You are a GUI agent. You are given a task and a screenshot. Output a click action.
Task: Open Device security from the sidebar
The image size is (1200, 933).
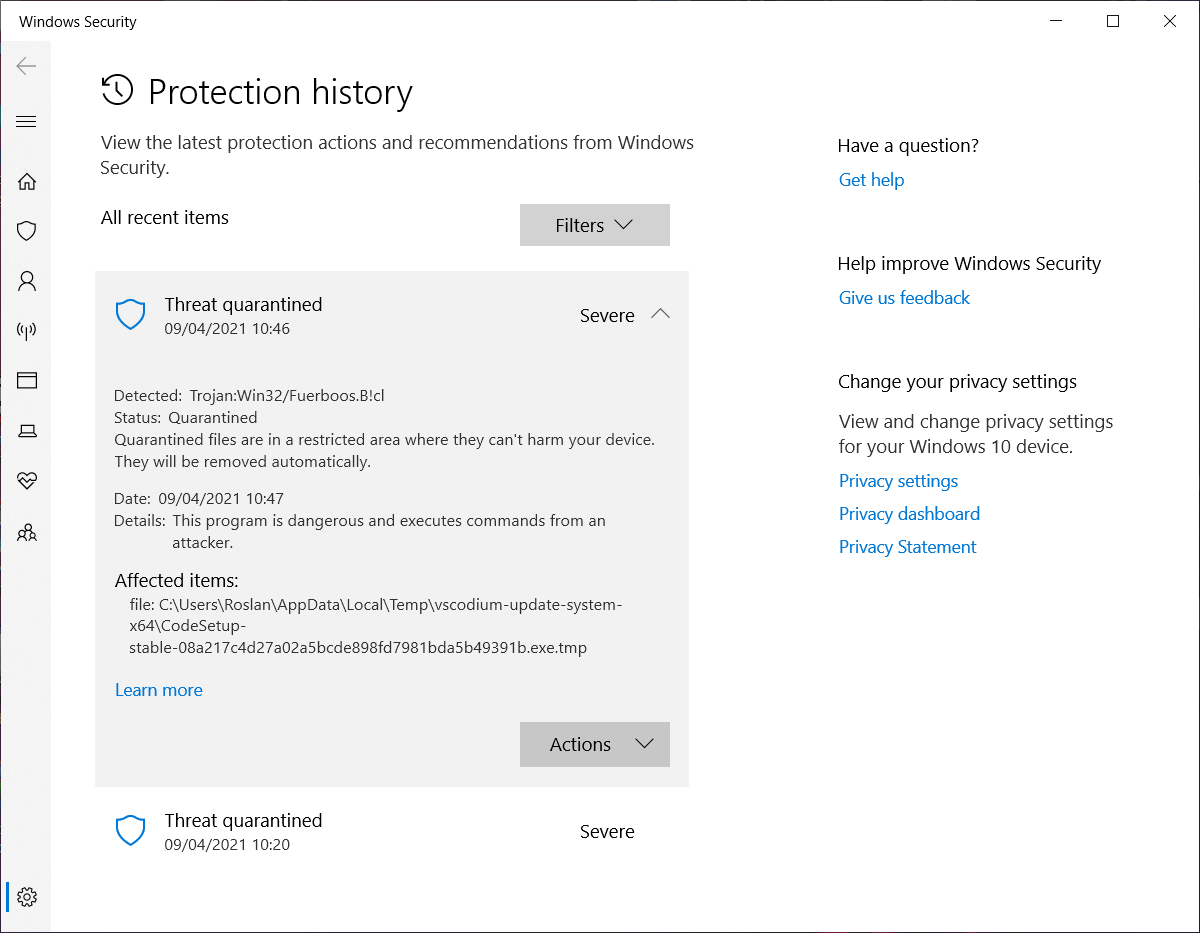pos(26,430)
